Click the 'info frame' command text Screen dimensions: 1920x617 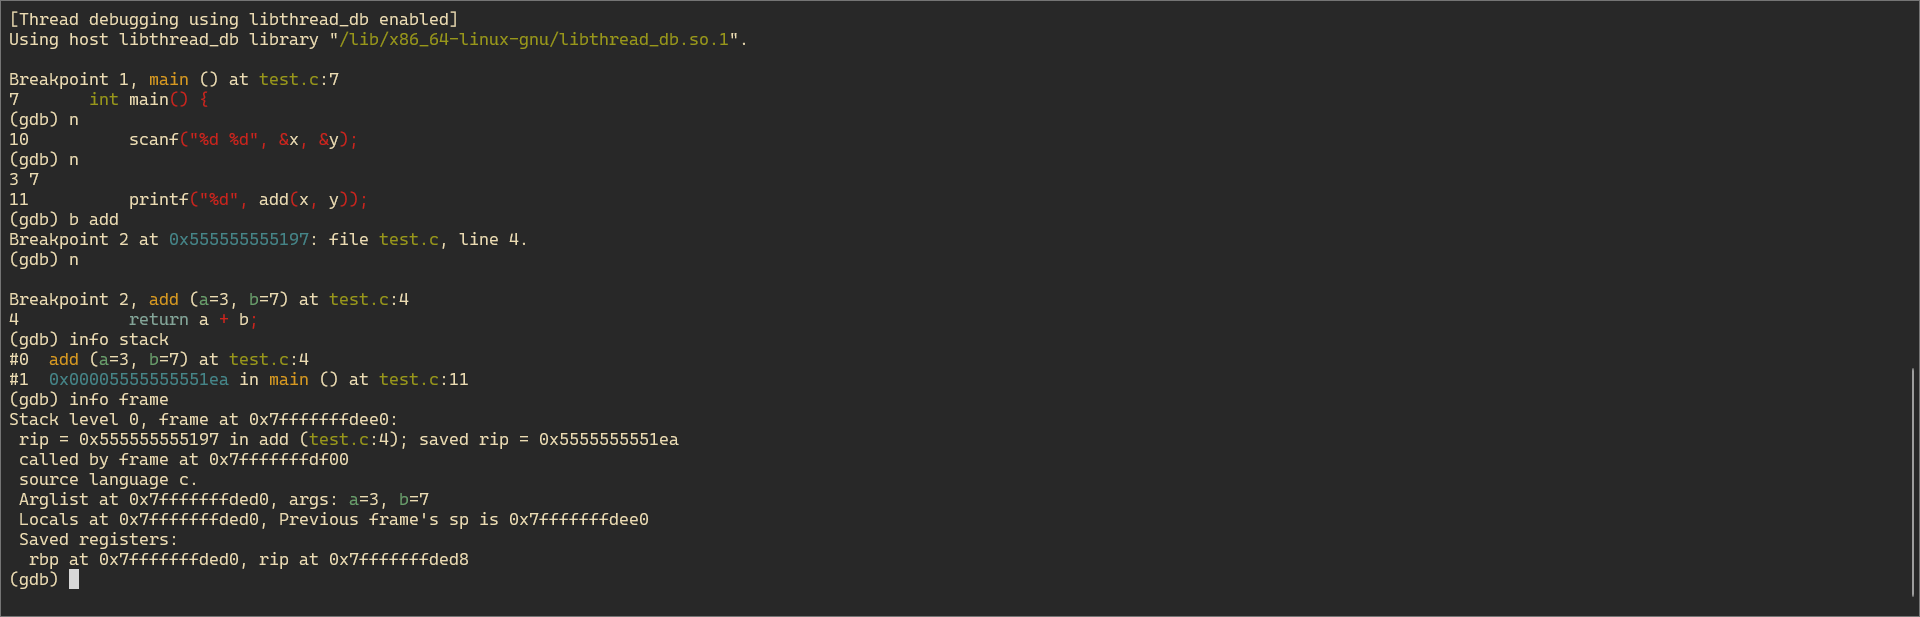point(119,399)
